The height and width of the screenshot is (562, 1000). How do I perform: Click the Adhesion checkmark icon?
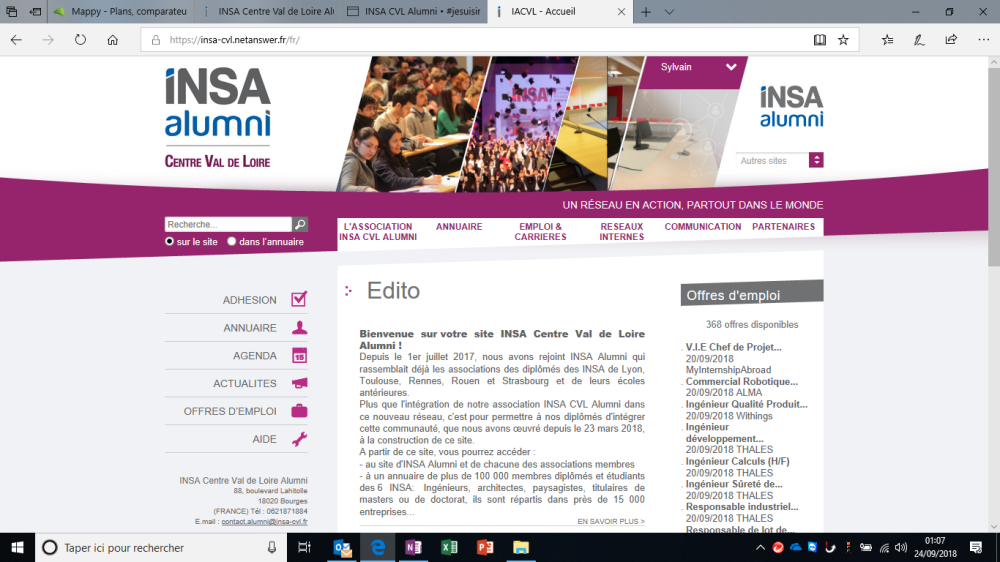click(299, 299)
